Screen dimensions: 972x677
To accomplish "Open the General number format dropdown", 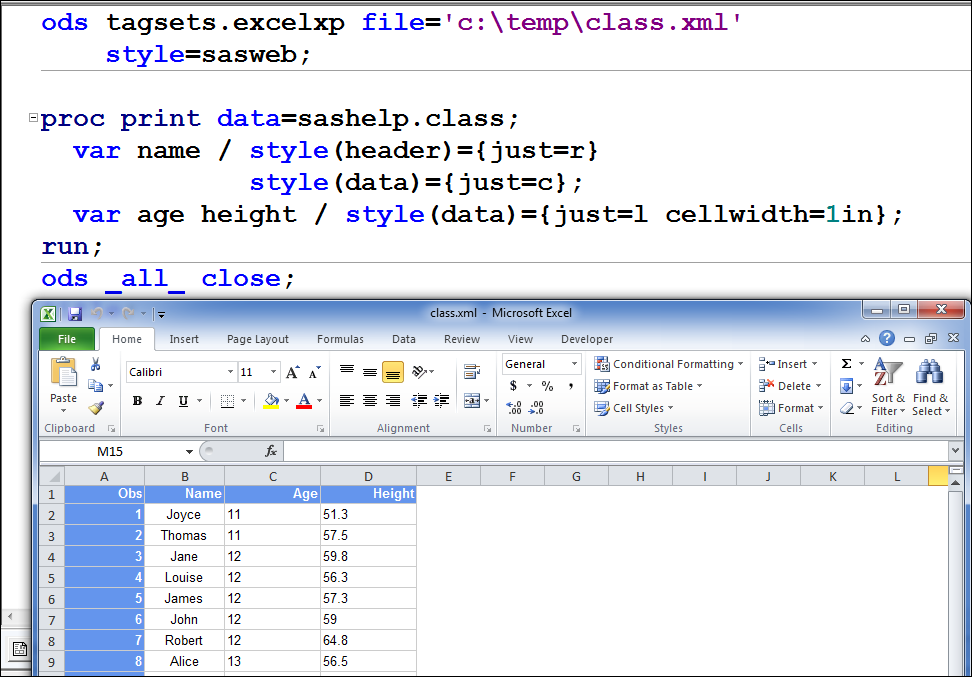I will coord(541,364).
